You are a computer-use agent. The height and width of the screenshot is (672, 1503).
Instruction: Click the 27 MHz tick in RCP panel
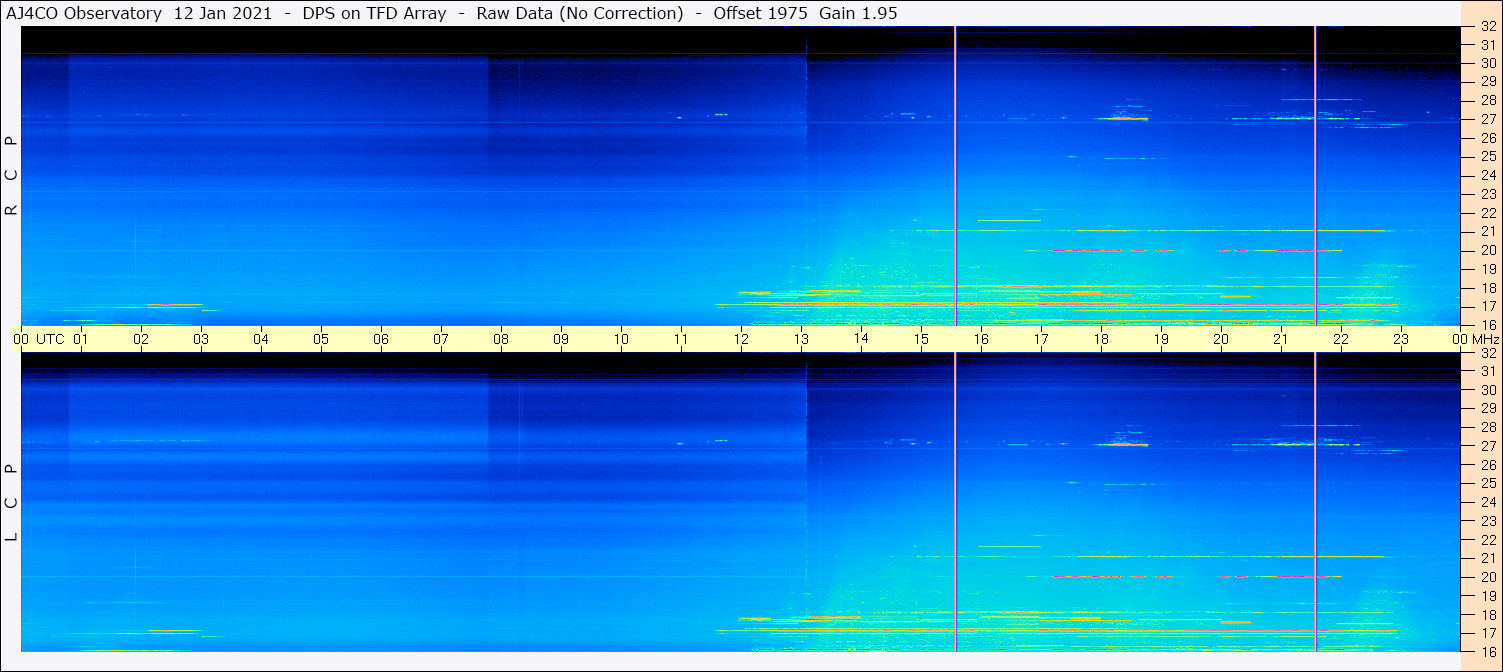[x=1488, y=119]
